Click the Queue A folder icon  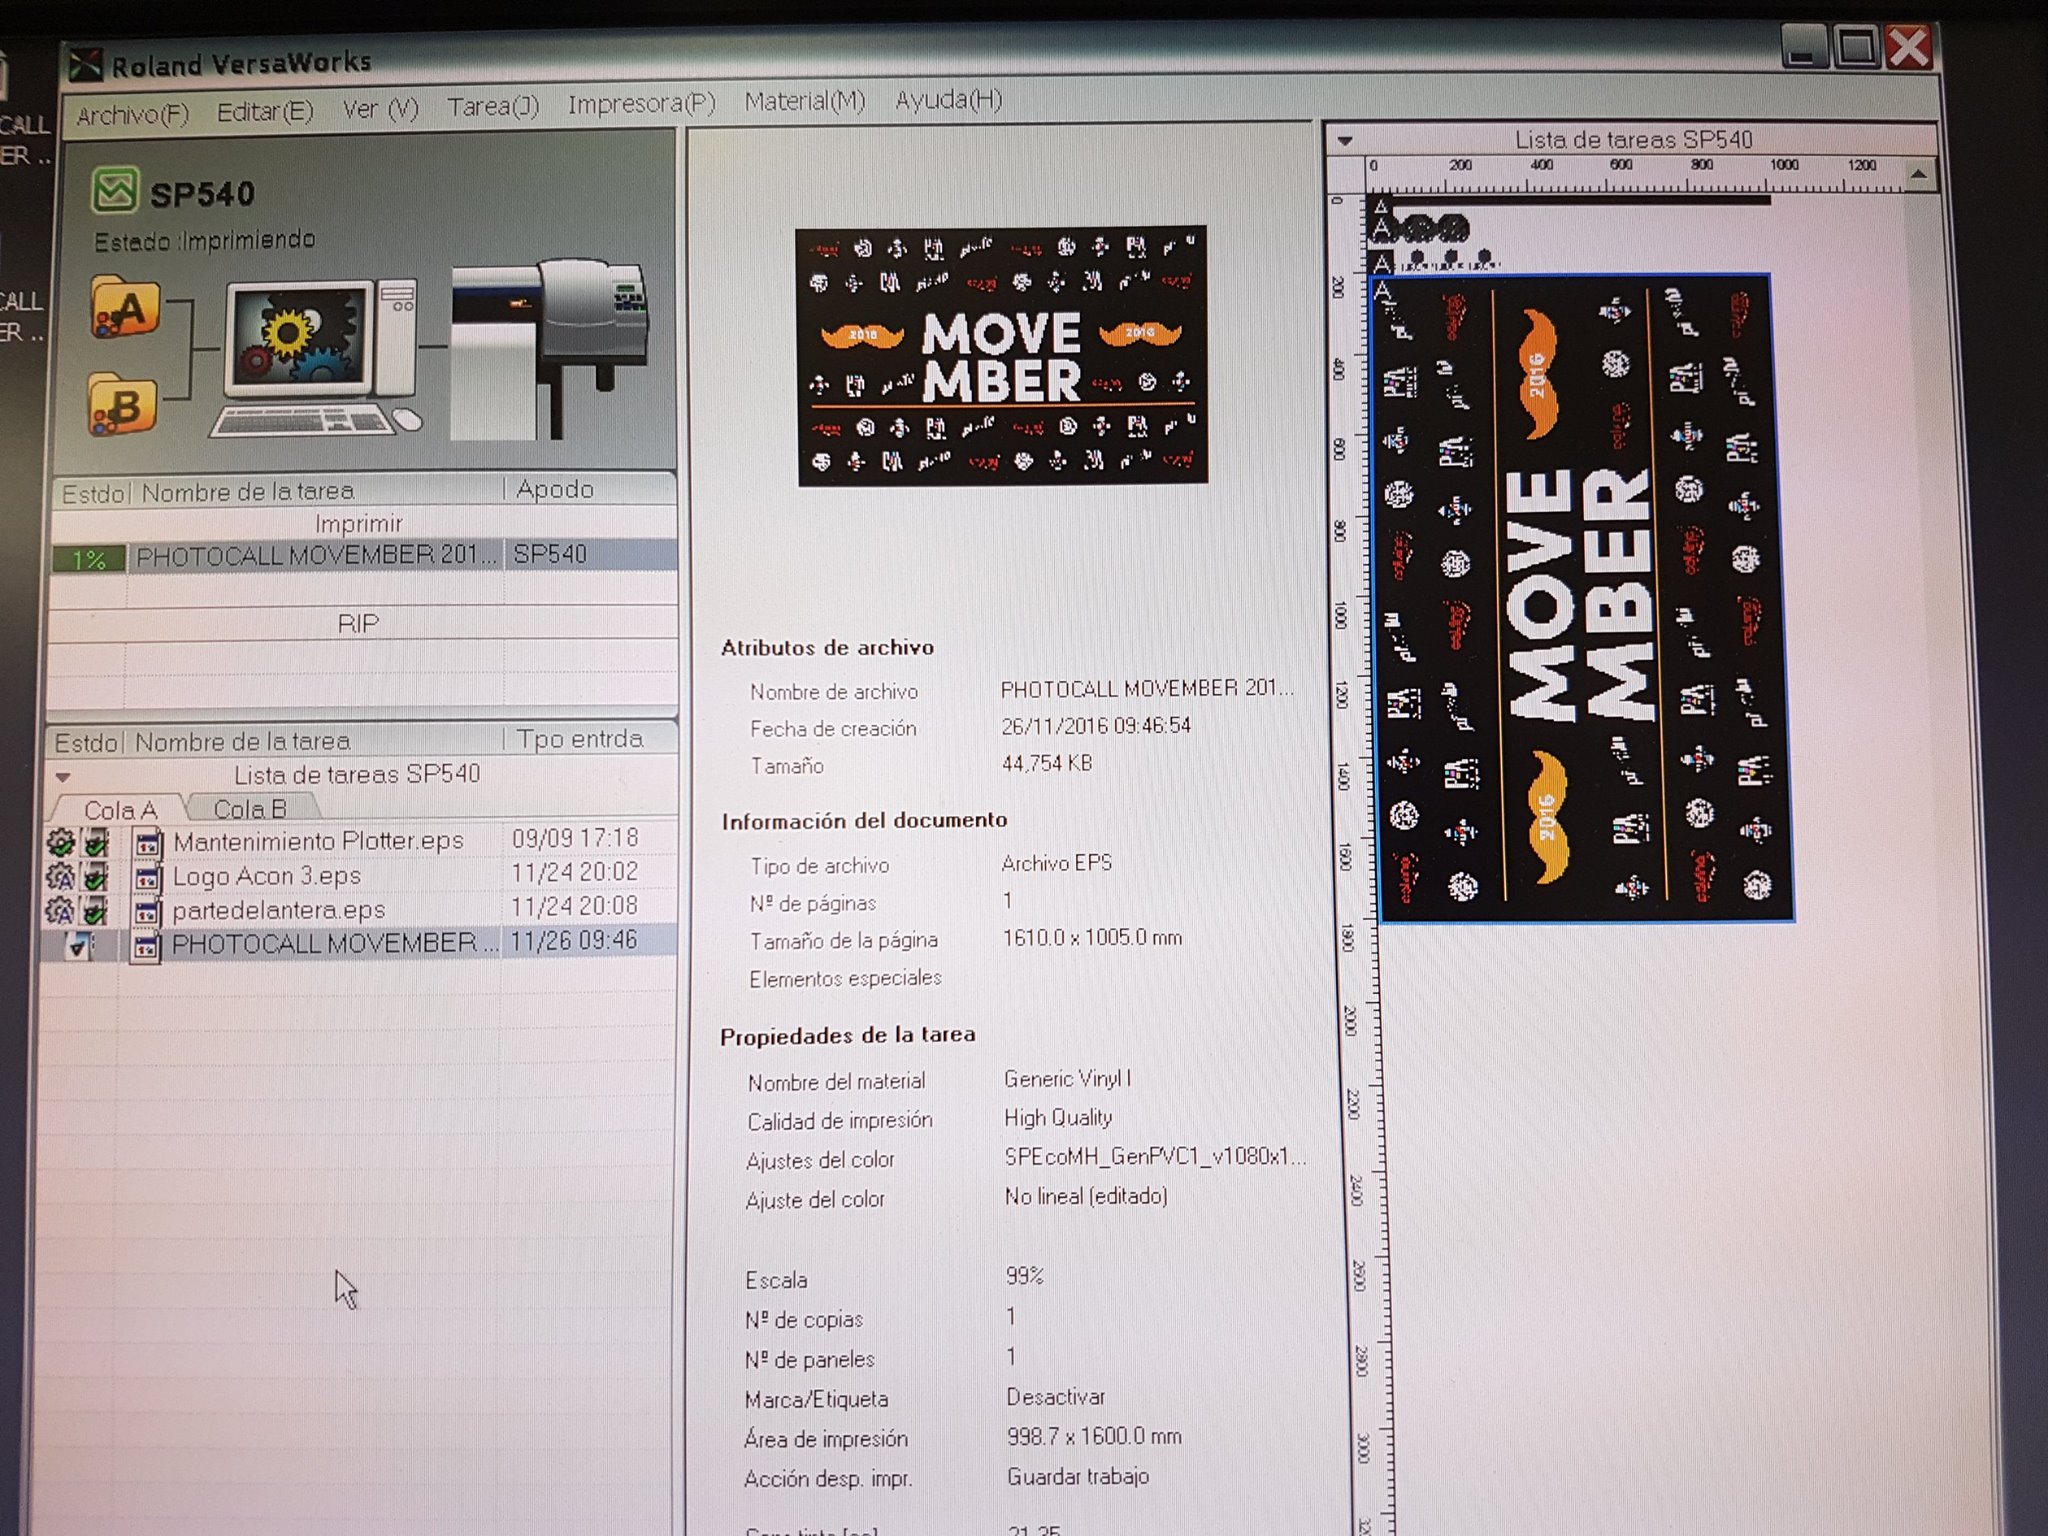click(x=125, y=308)
